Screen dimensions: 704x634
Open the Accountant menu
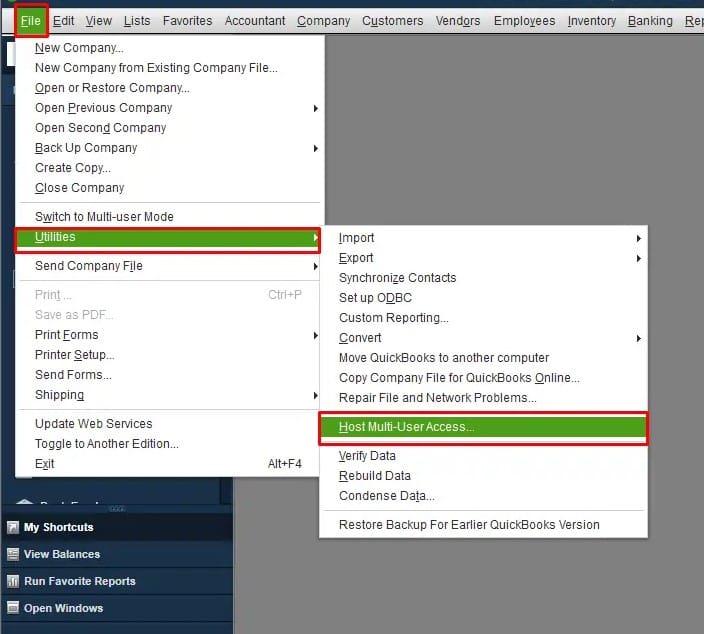tap(255, 21)
